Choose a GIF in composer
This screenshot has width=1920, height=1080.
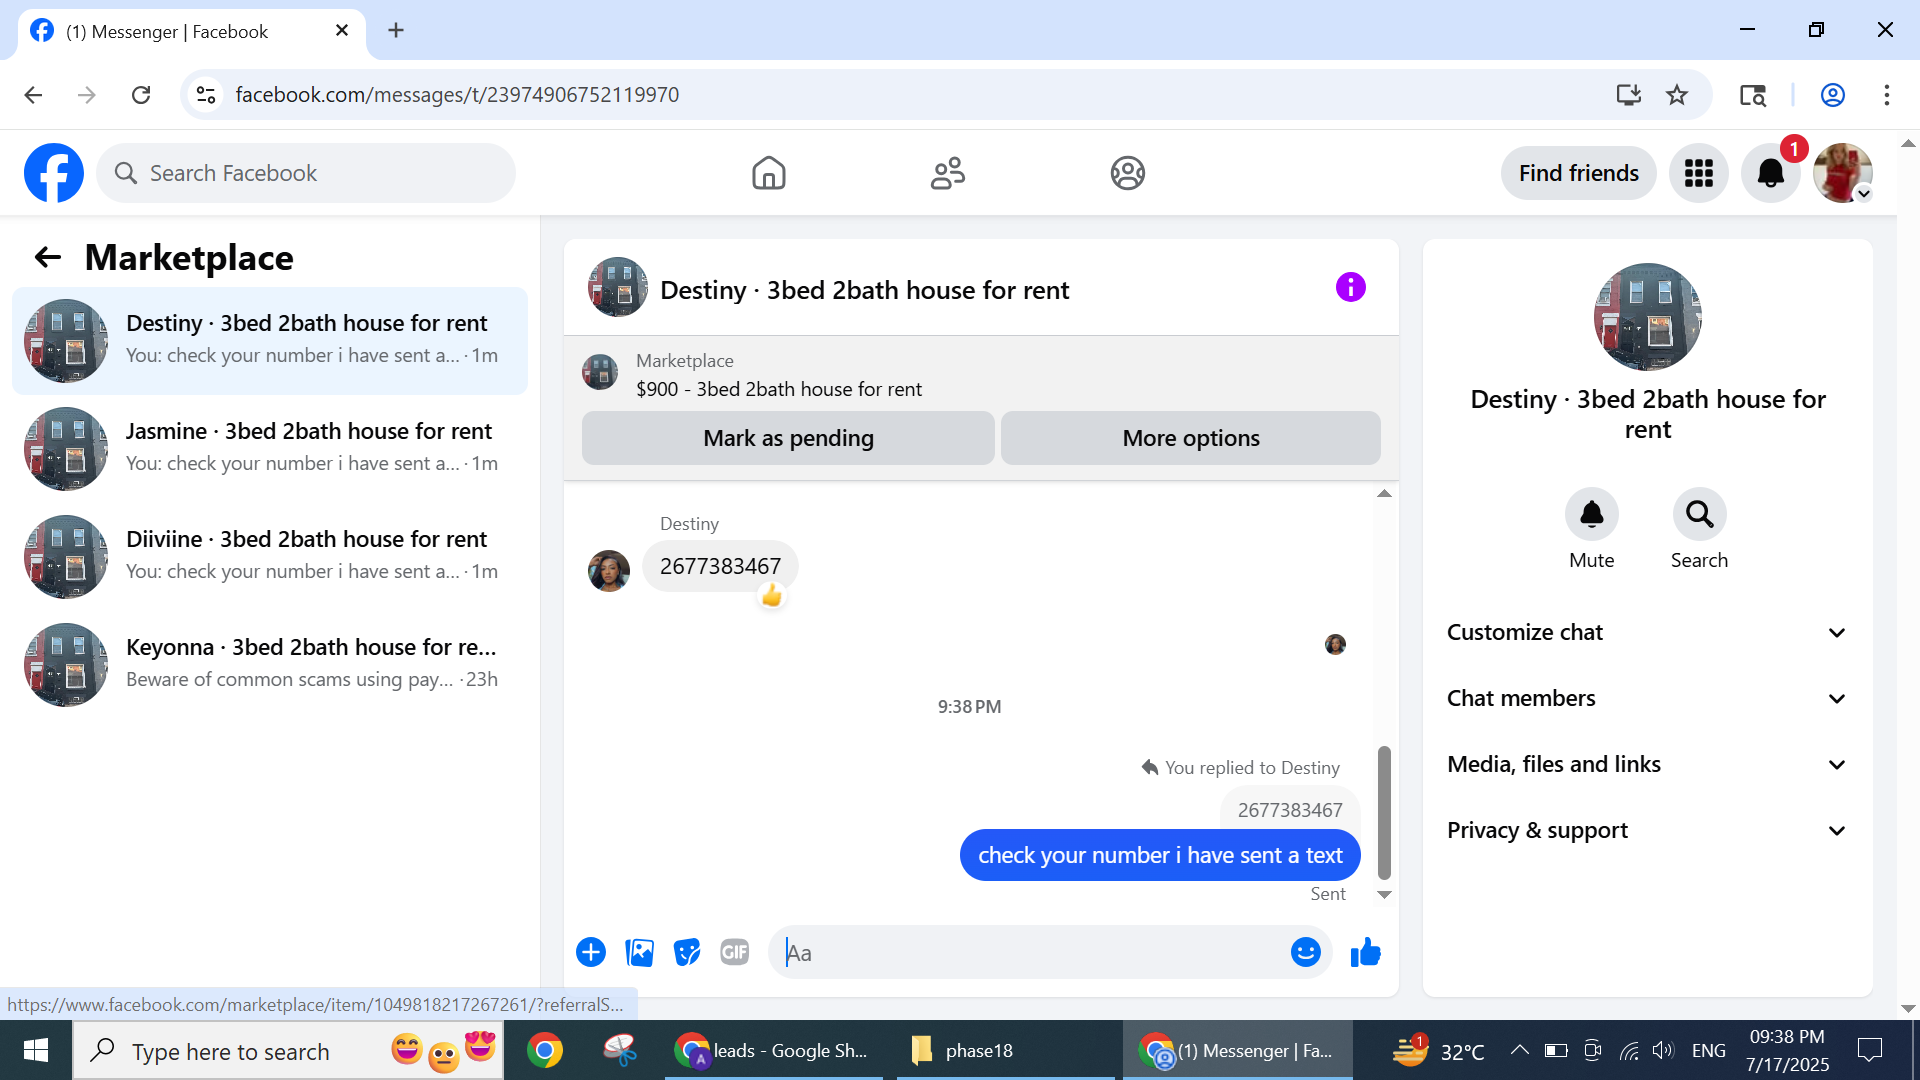pos(735,953)
